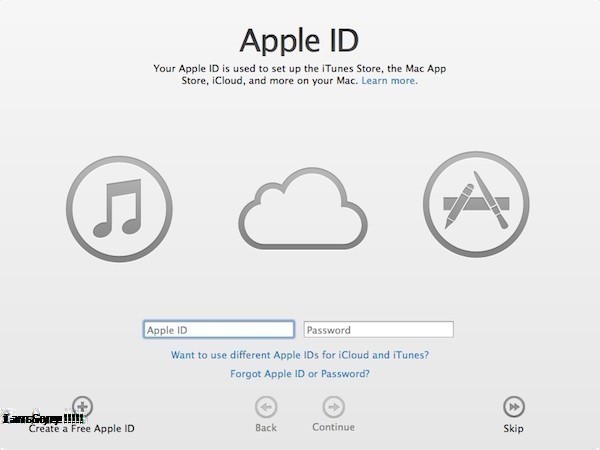
Task: Click the large Apple ID heading
Action: click(x=299, y=40)
